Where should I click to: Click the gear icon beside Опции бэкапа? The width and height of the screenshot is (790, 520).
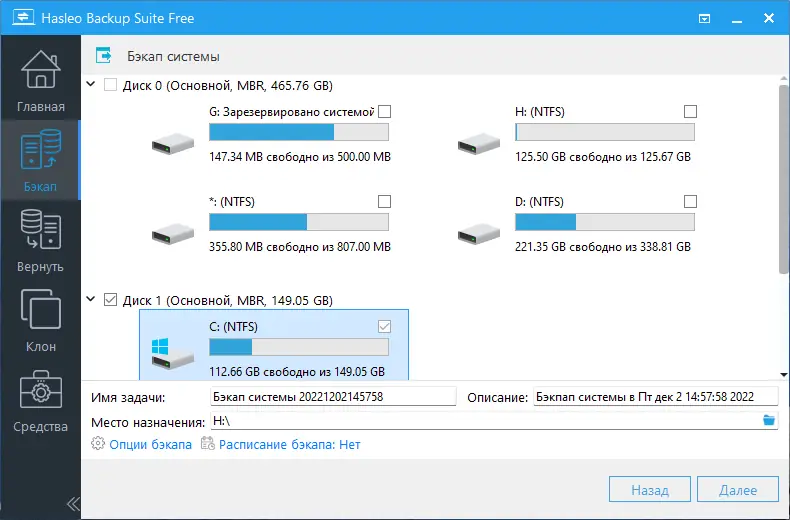pyautogui.click(x=98, y=443)
